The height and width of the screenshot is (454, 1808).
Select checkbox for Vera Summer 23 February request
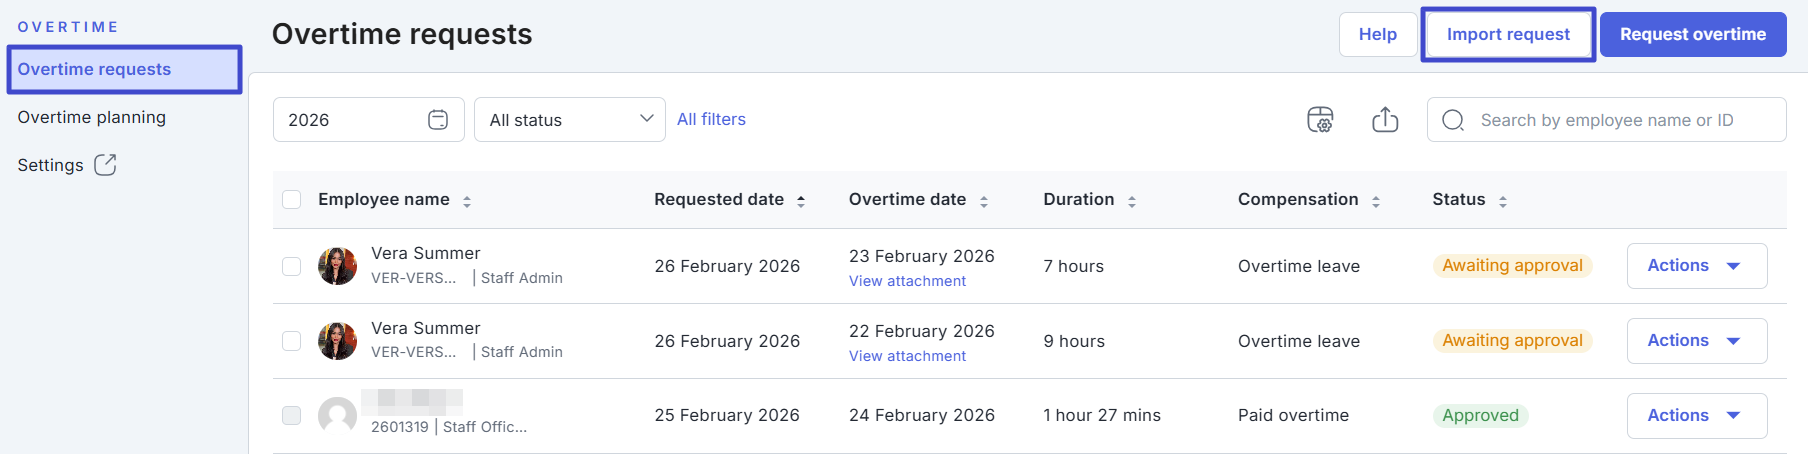(292, 266)
